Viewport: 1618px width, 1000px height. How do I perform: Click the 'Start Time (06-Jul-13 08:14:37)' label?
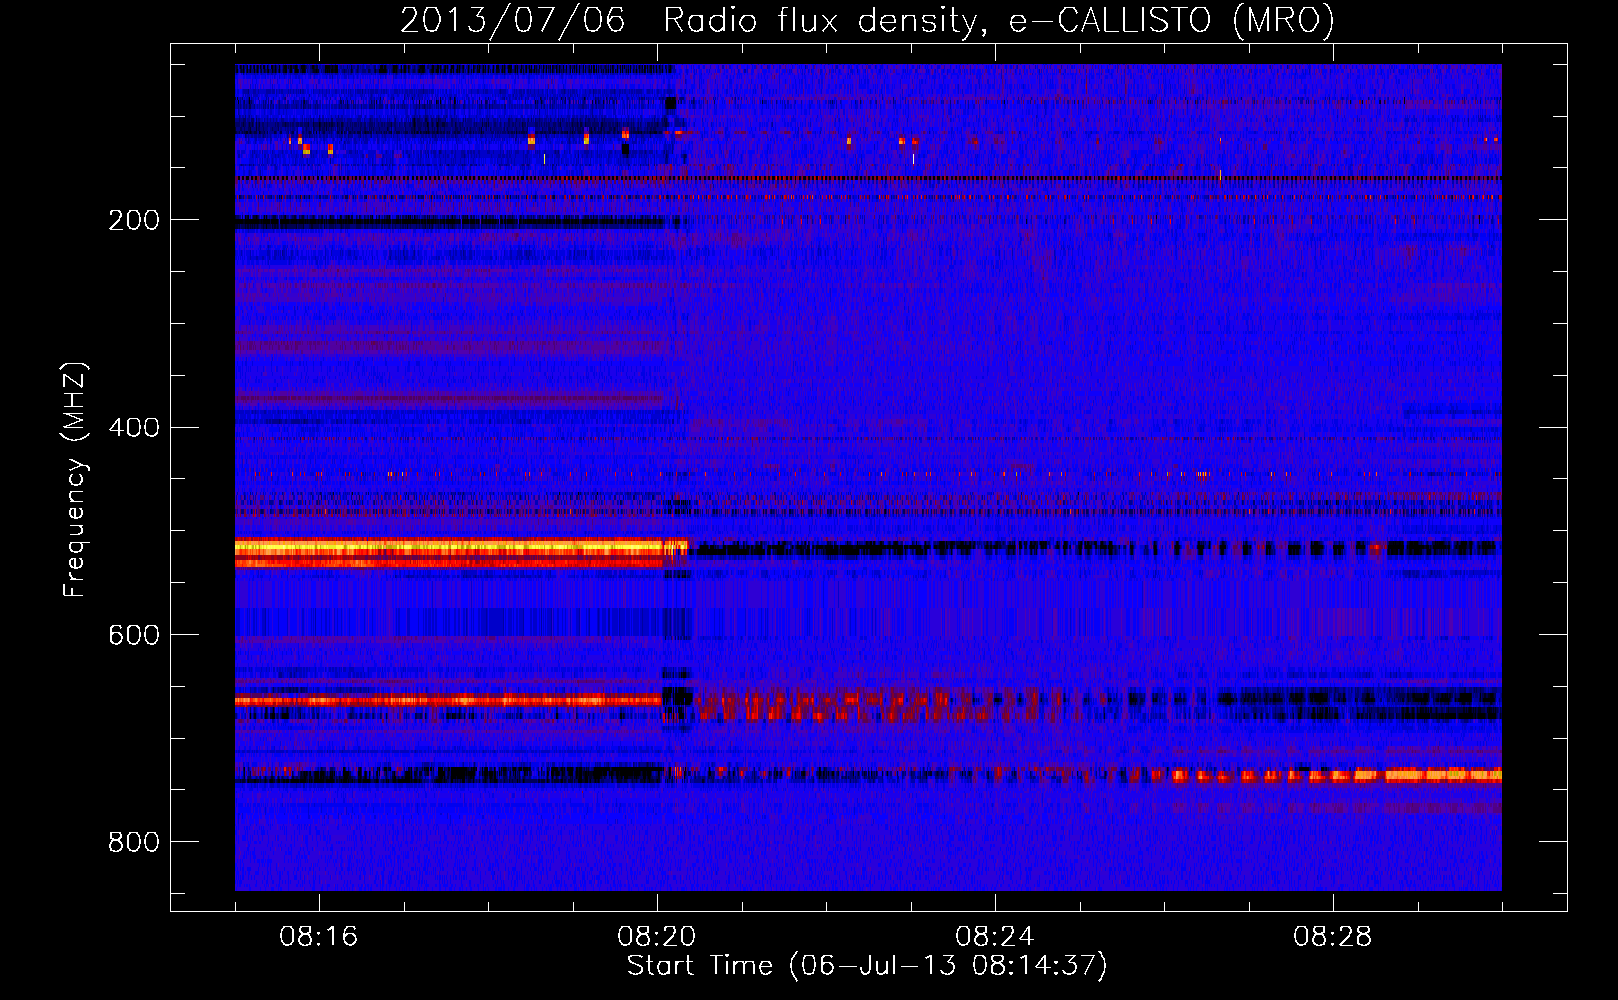tap(867, 966)
